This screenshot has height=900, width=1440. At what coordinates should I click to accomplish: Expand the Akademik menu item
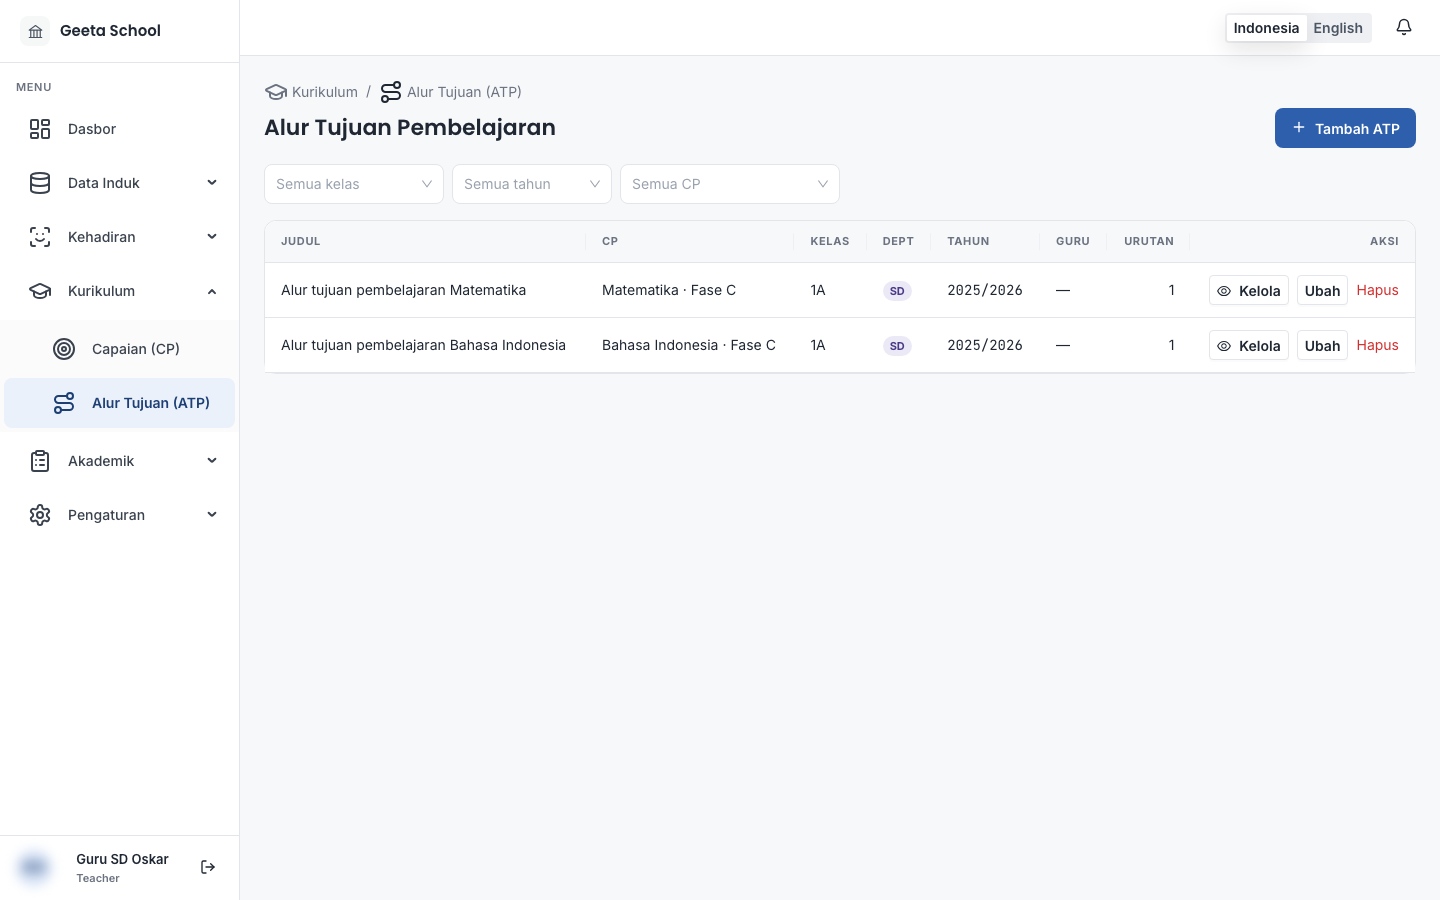(120, 461)
